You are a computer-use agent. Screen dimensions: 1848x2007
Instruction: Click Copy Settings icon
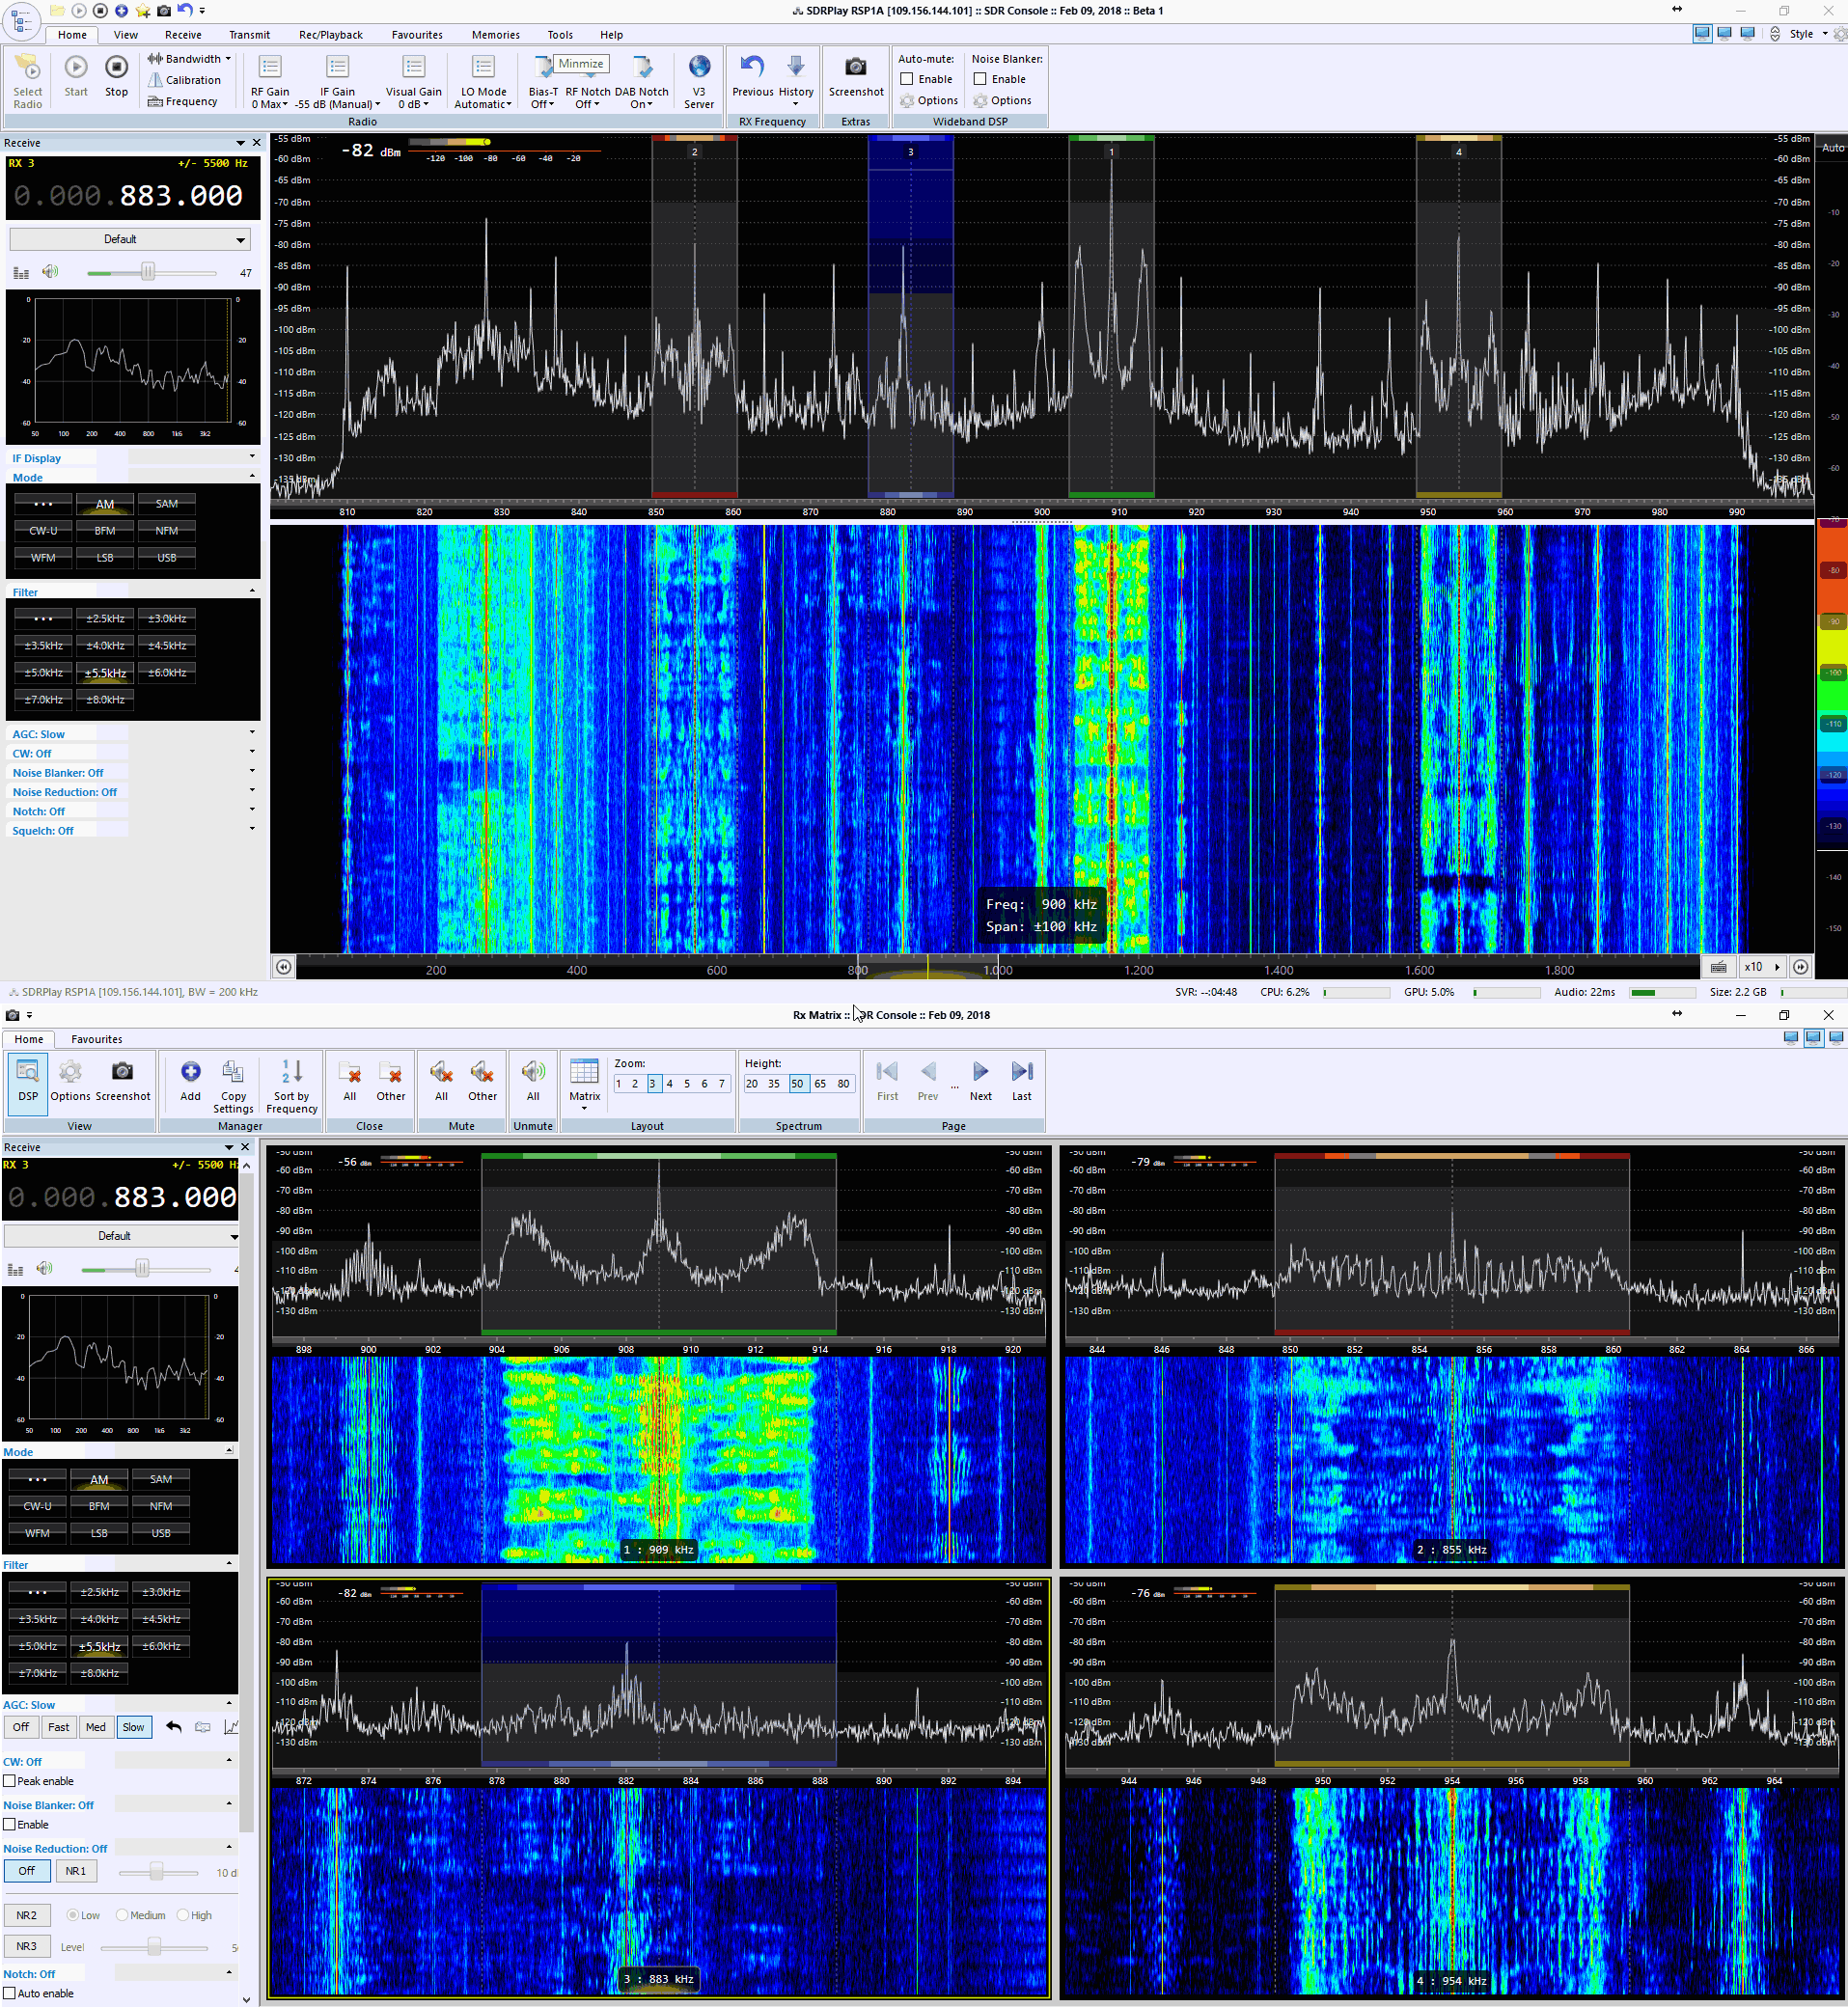233,1073
